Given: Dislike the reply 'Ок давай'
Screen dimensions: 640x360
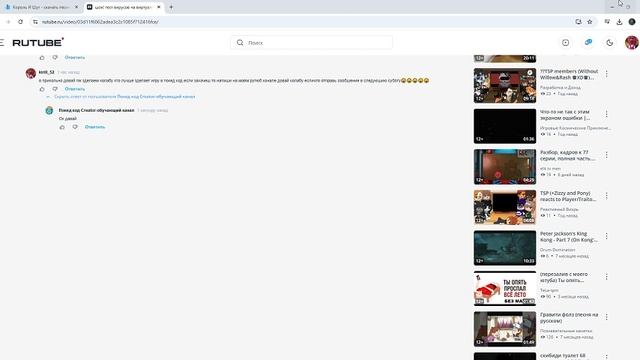Looking at the screenshot, I should click(x=75, y=127).
